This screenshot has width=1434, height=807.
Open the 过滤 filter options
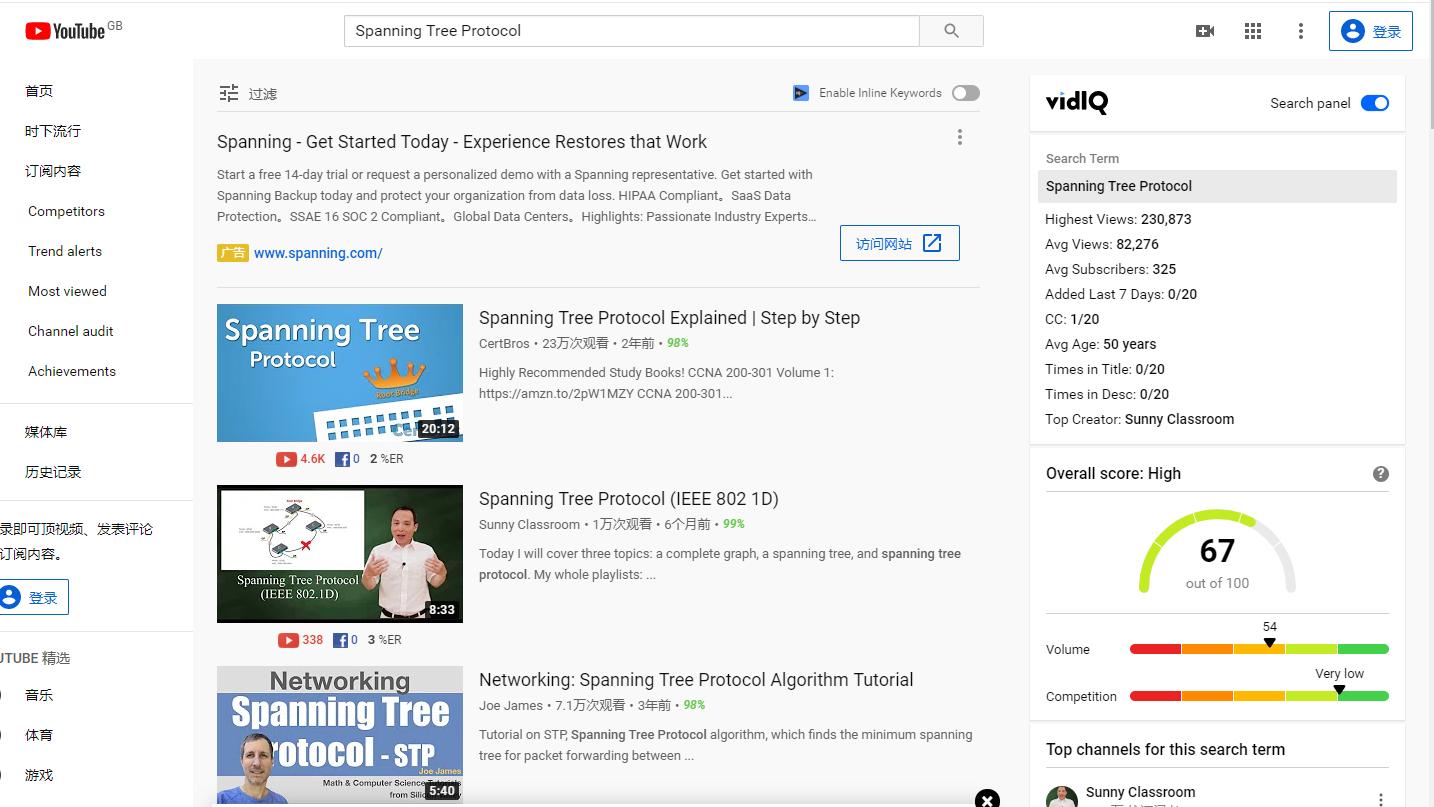[248, 94]
